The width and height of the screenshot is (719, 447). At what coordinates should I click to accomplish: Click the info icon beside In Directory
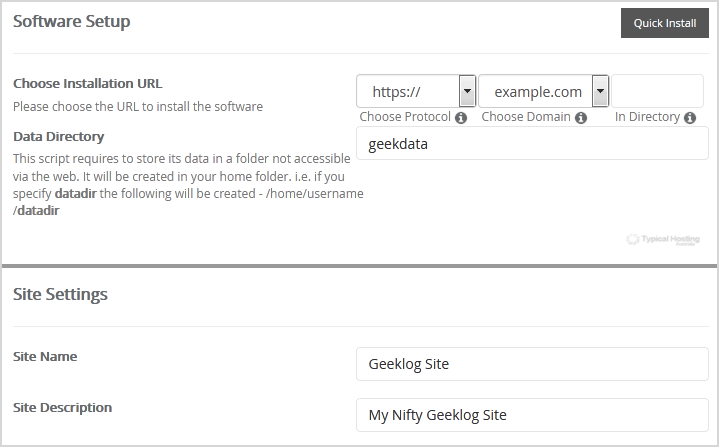pos(690,117)
